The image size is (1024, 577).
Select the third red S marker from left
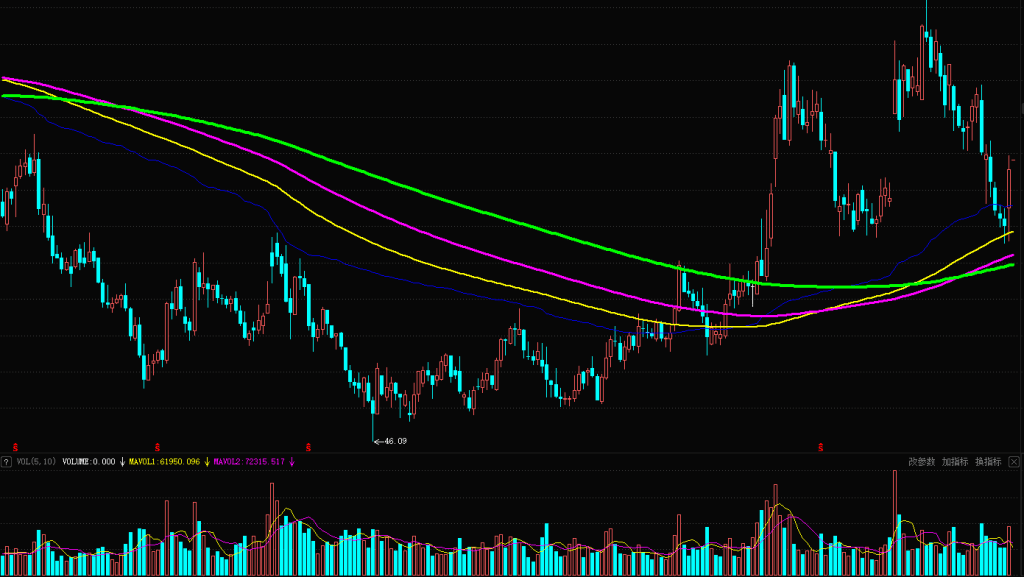(308, 447)
